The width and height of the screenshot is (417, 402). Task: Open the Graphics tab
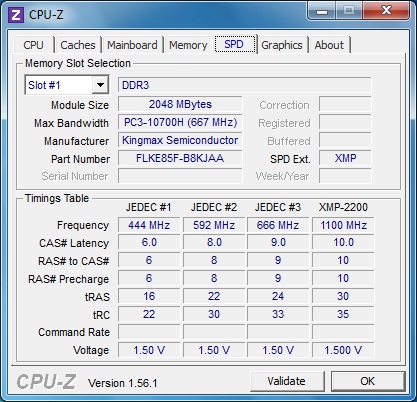point(282,45)
